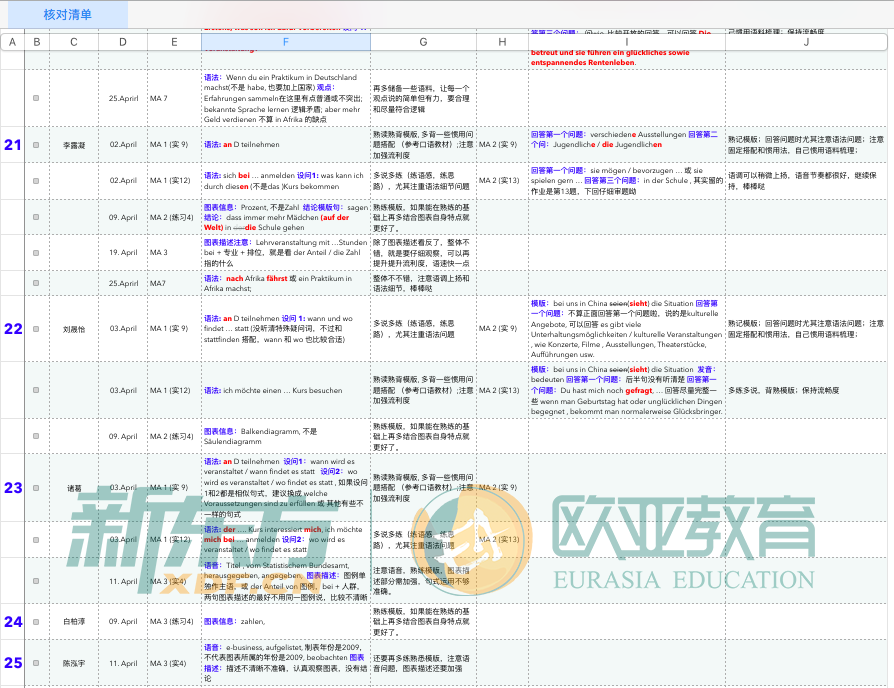Select column B header
894x688 pixels.
(37, 42)
